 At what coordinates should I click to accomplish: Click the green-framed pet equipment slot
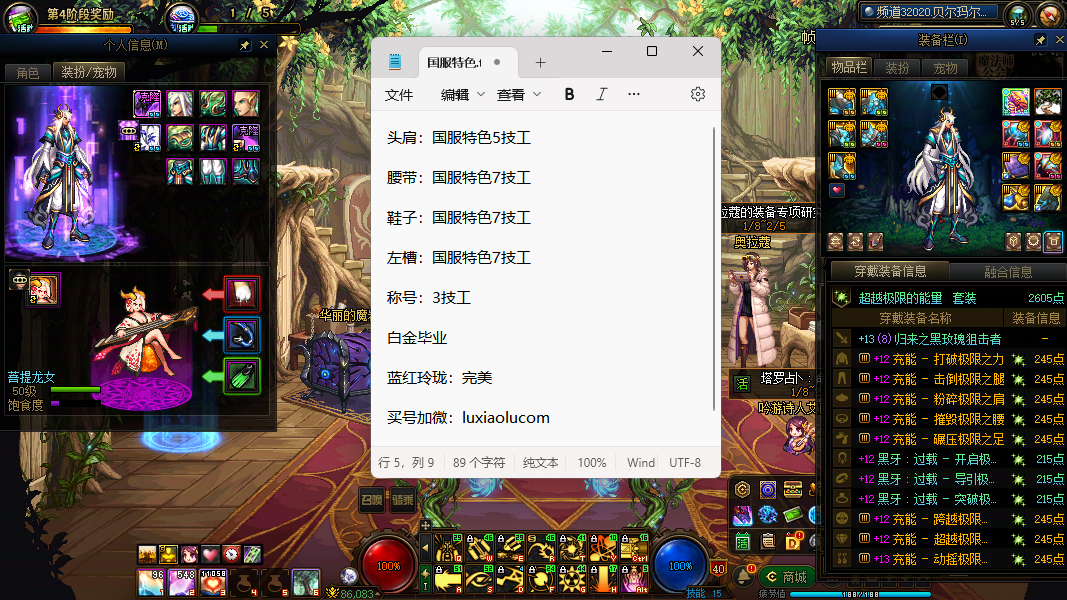[x=242, y=376]
